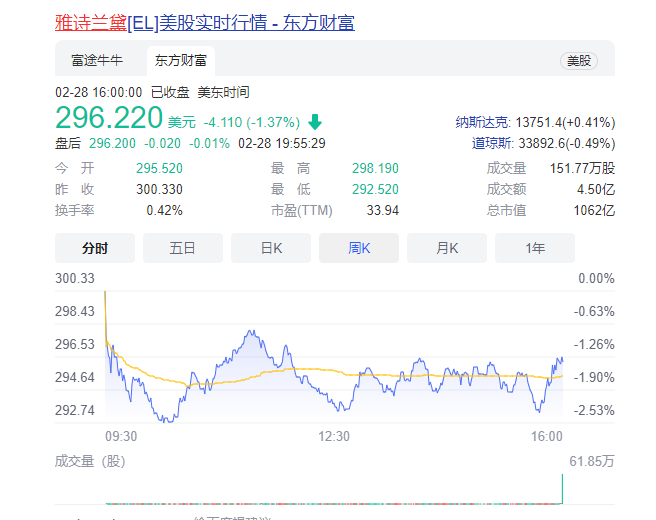Show the 周K weekly chart

pos(359,248)
